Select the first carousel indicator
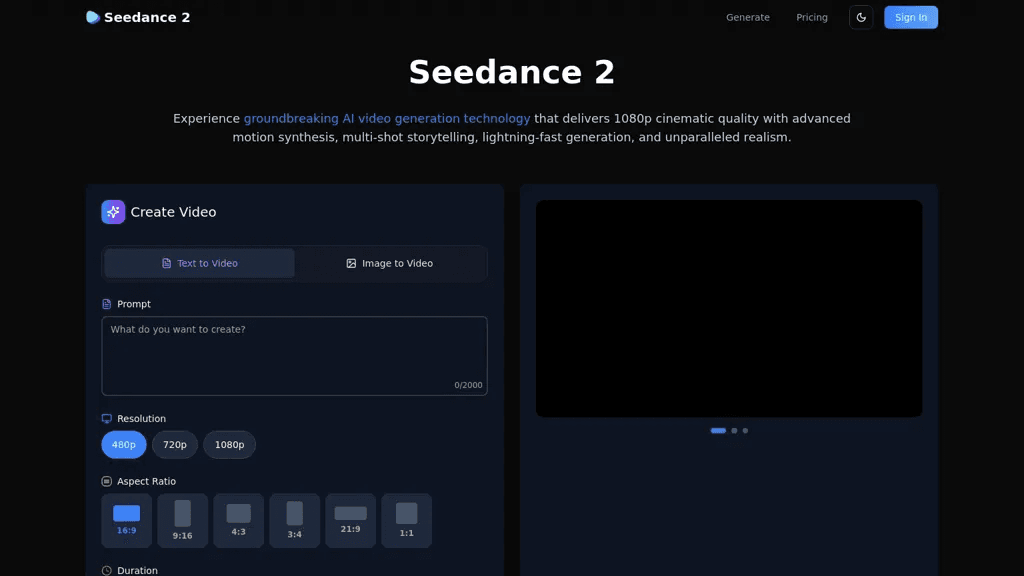1024x576 pixels. click(x=718, y=431)
